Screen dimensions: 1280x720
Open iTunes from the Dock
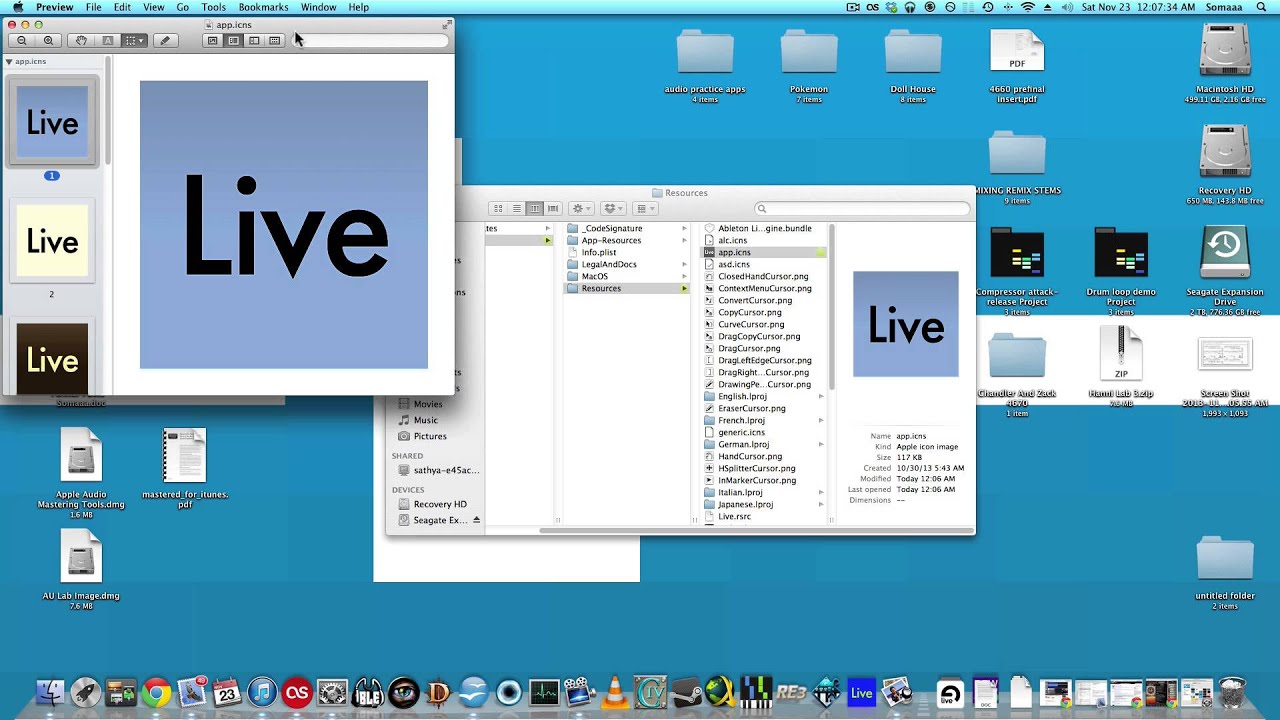pos(262,692)
